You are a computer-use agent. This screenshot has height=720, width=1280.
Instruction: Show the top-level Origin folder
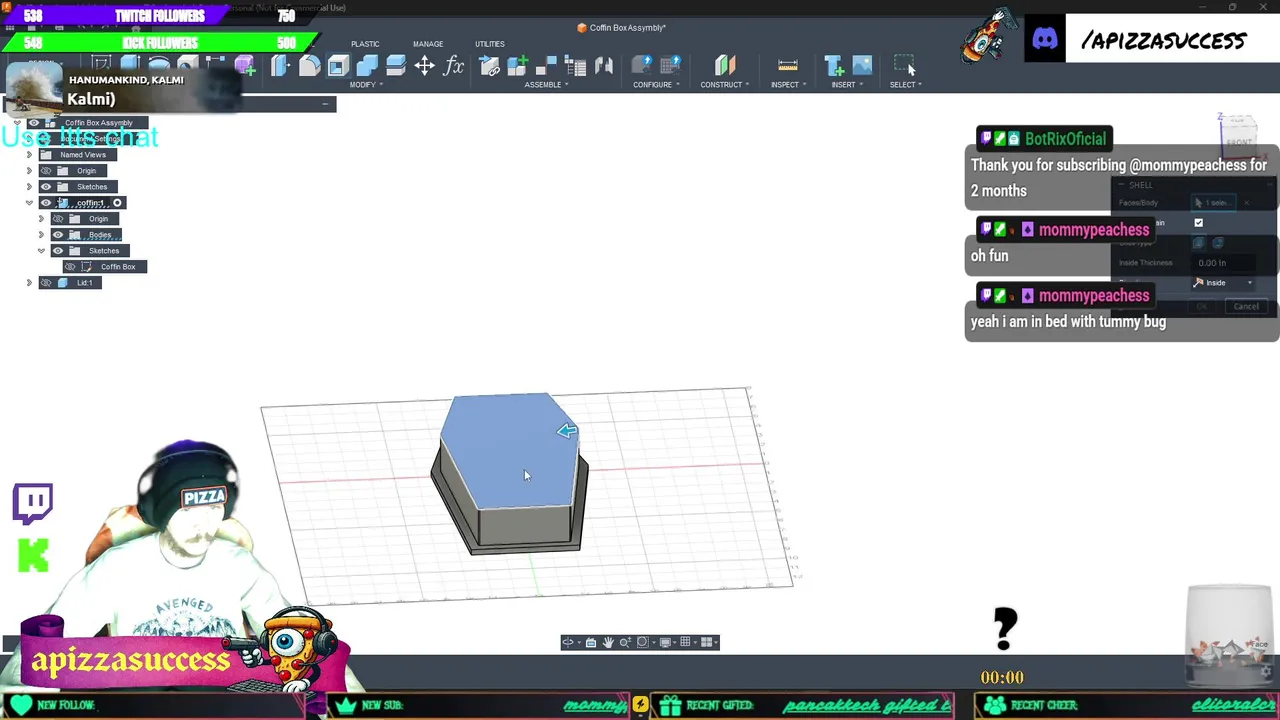pos(46,171)
